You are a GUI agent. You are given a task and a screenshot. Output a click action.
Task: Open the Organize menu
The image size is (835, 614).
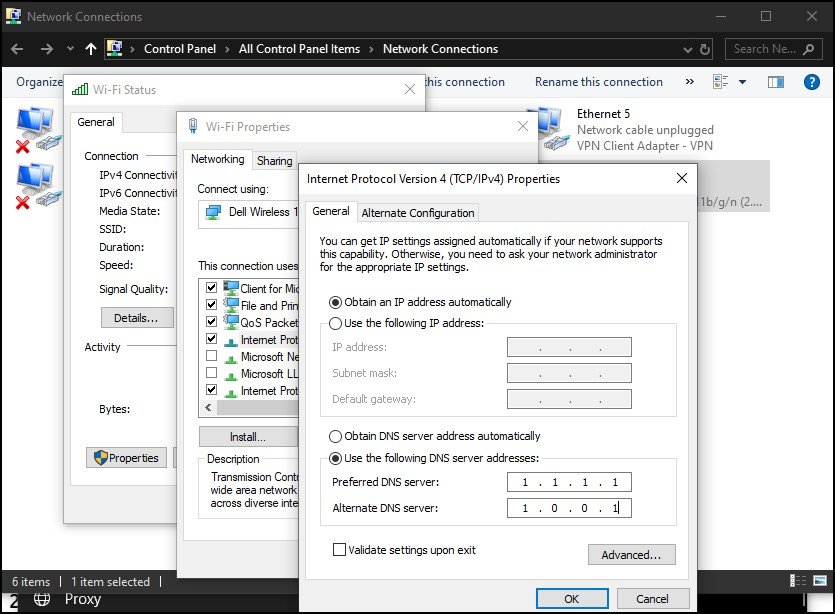pyautogui.click(x=39, y=81)
